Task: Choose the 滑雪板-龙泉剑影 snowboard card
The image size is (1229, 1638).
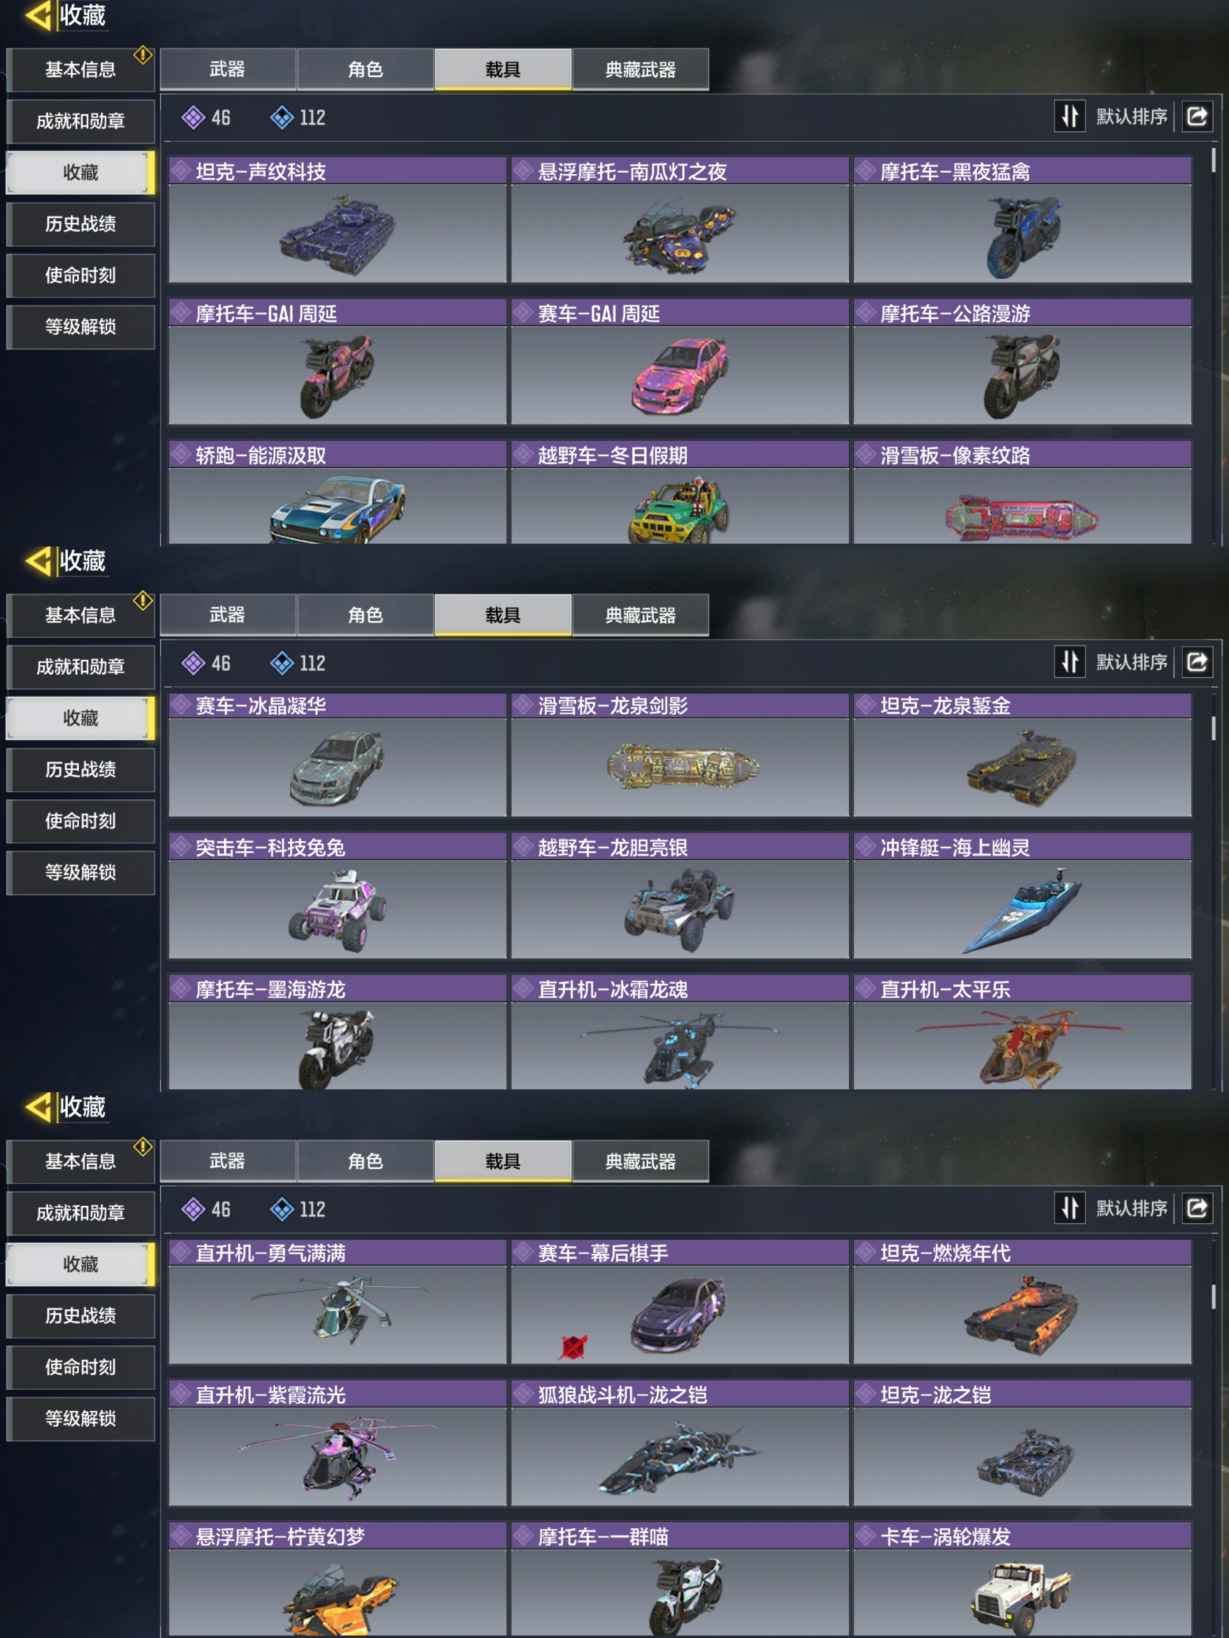Action: point(680,755)
